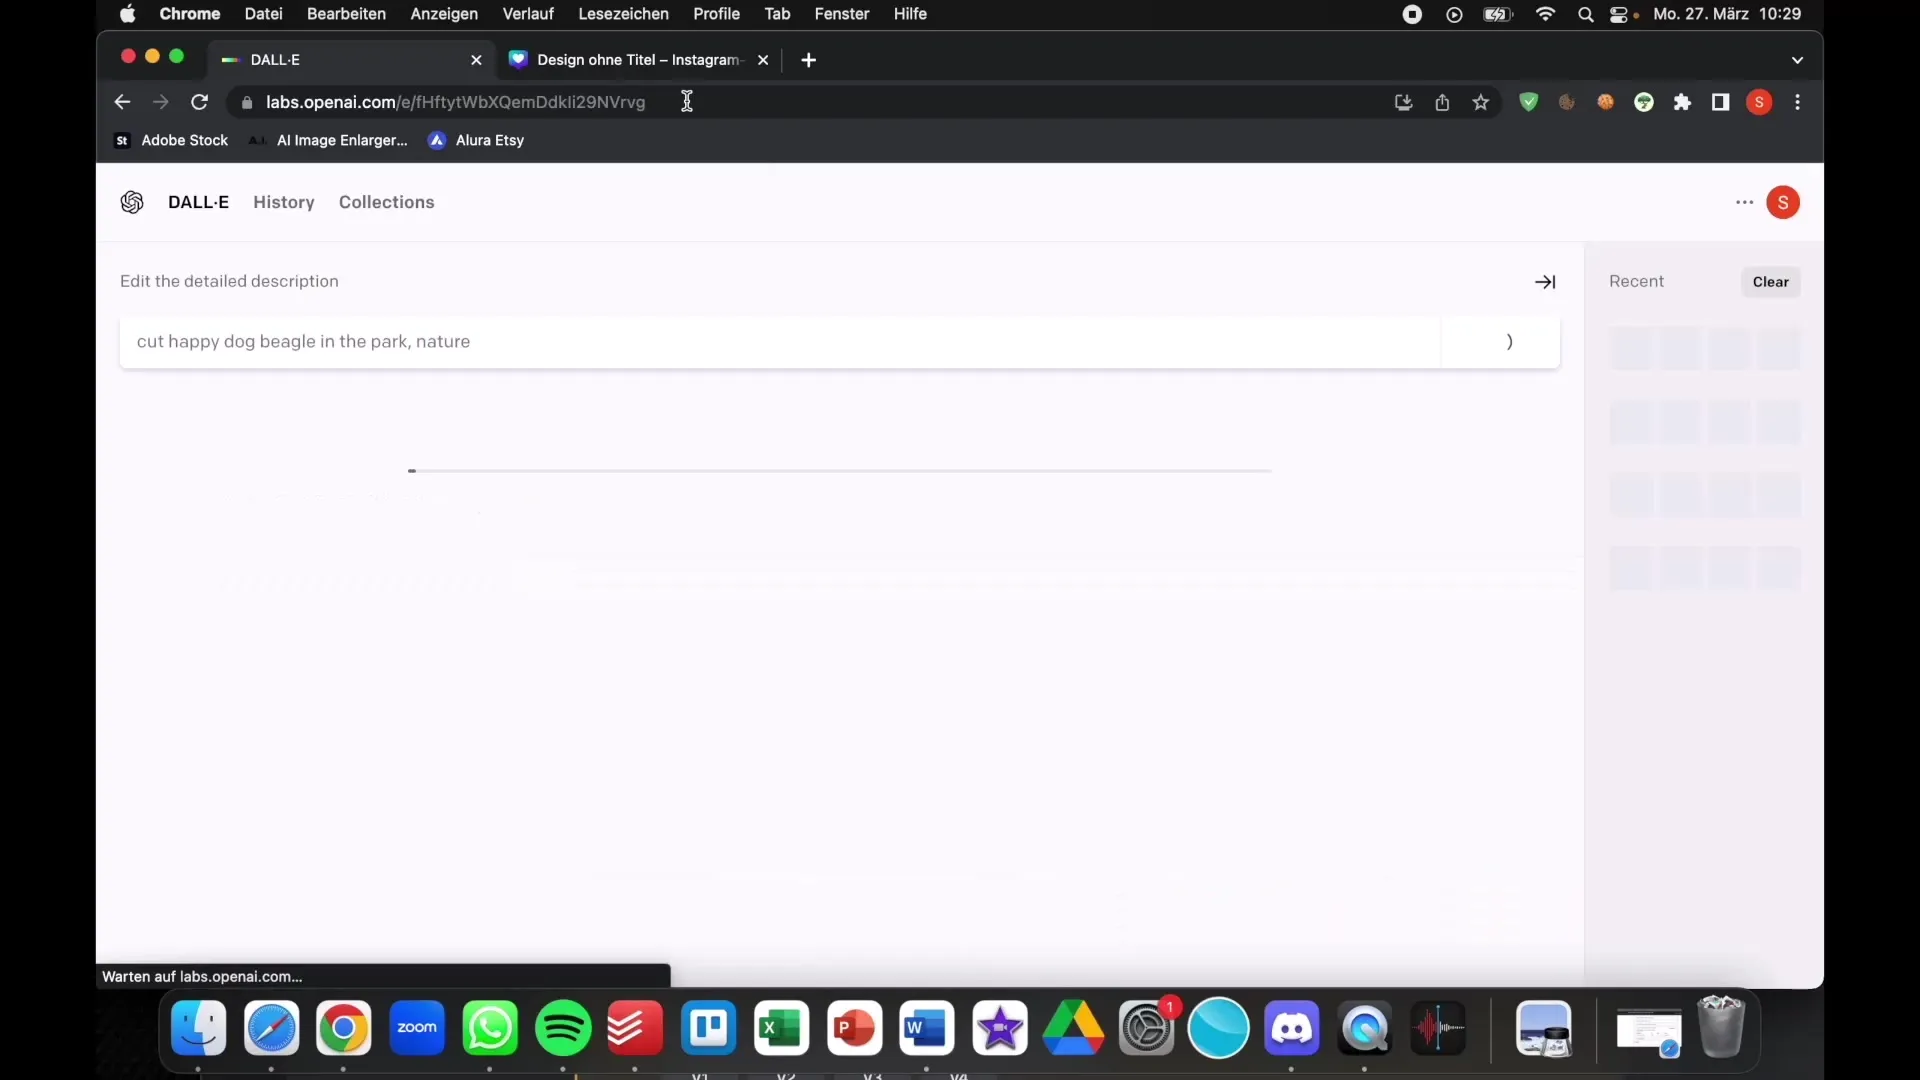This screenshot has height=1080, width=1920.
Task: Open the Datei menu
Action: (264, 14)
